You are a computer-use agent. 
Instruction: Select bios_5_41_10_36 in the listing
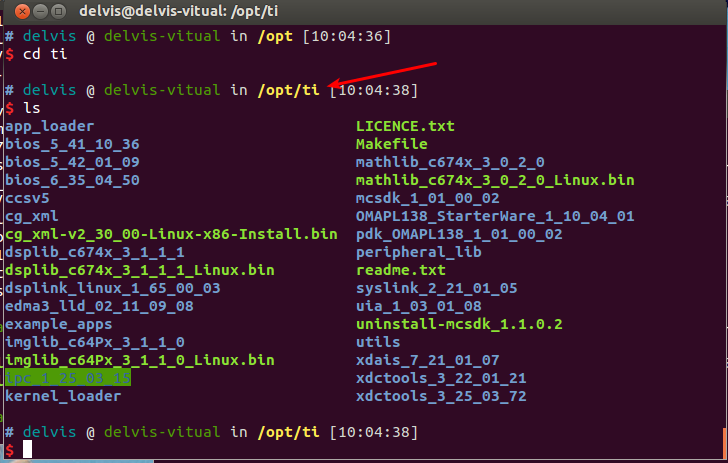pos(72,144)
